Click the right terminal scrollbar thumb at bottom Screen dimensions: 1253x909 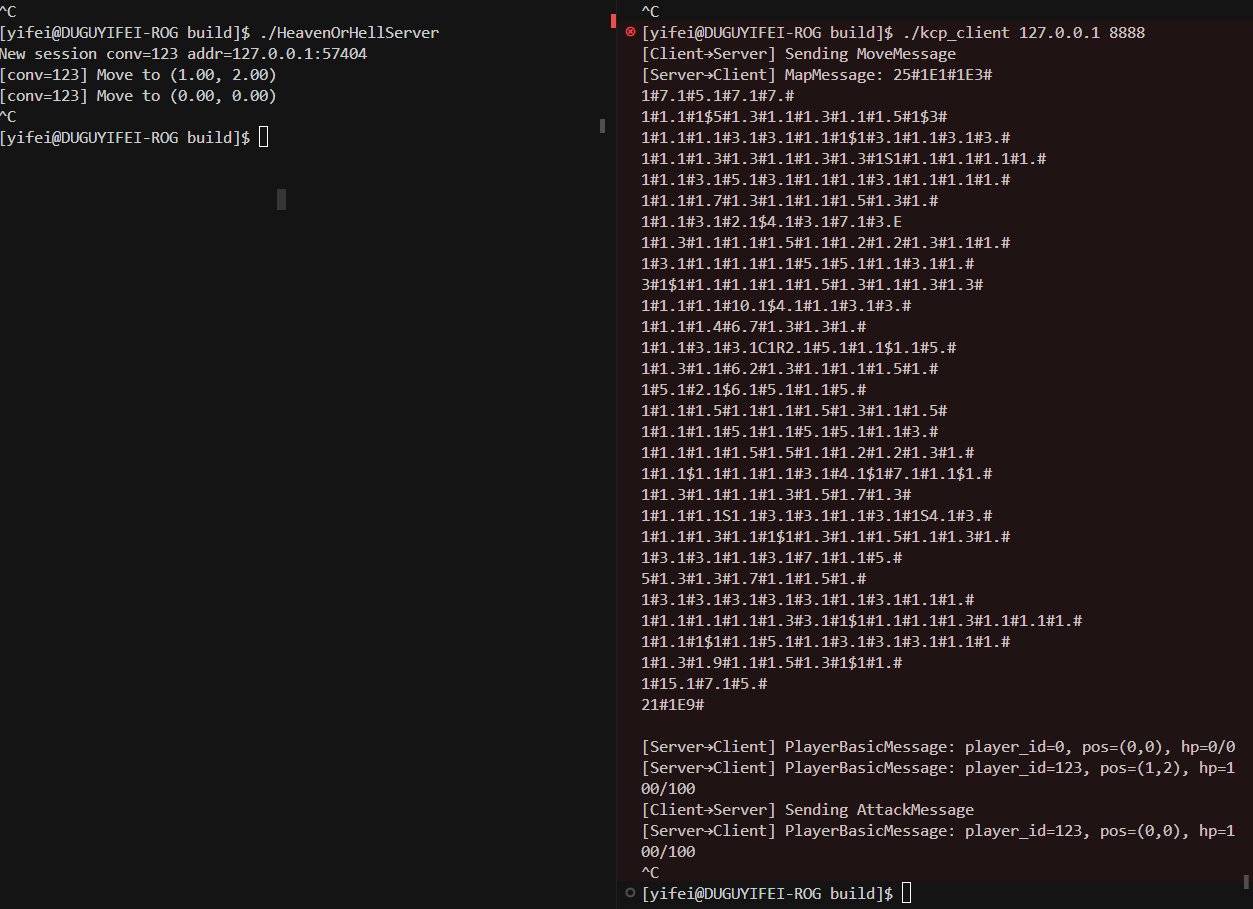pos(1246,882)
